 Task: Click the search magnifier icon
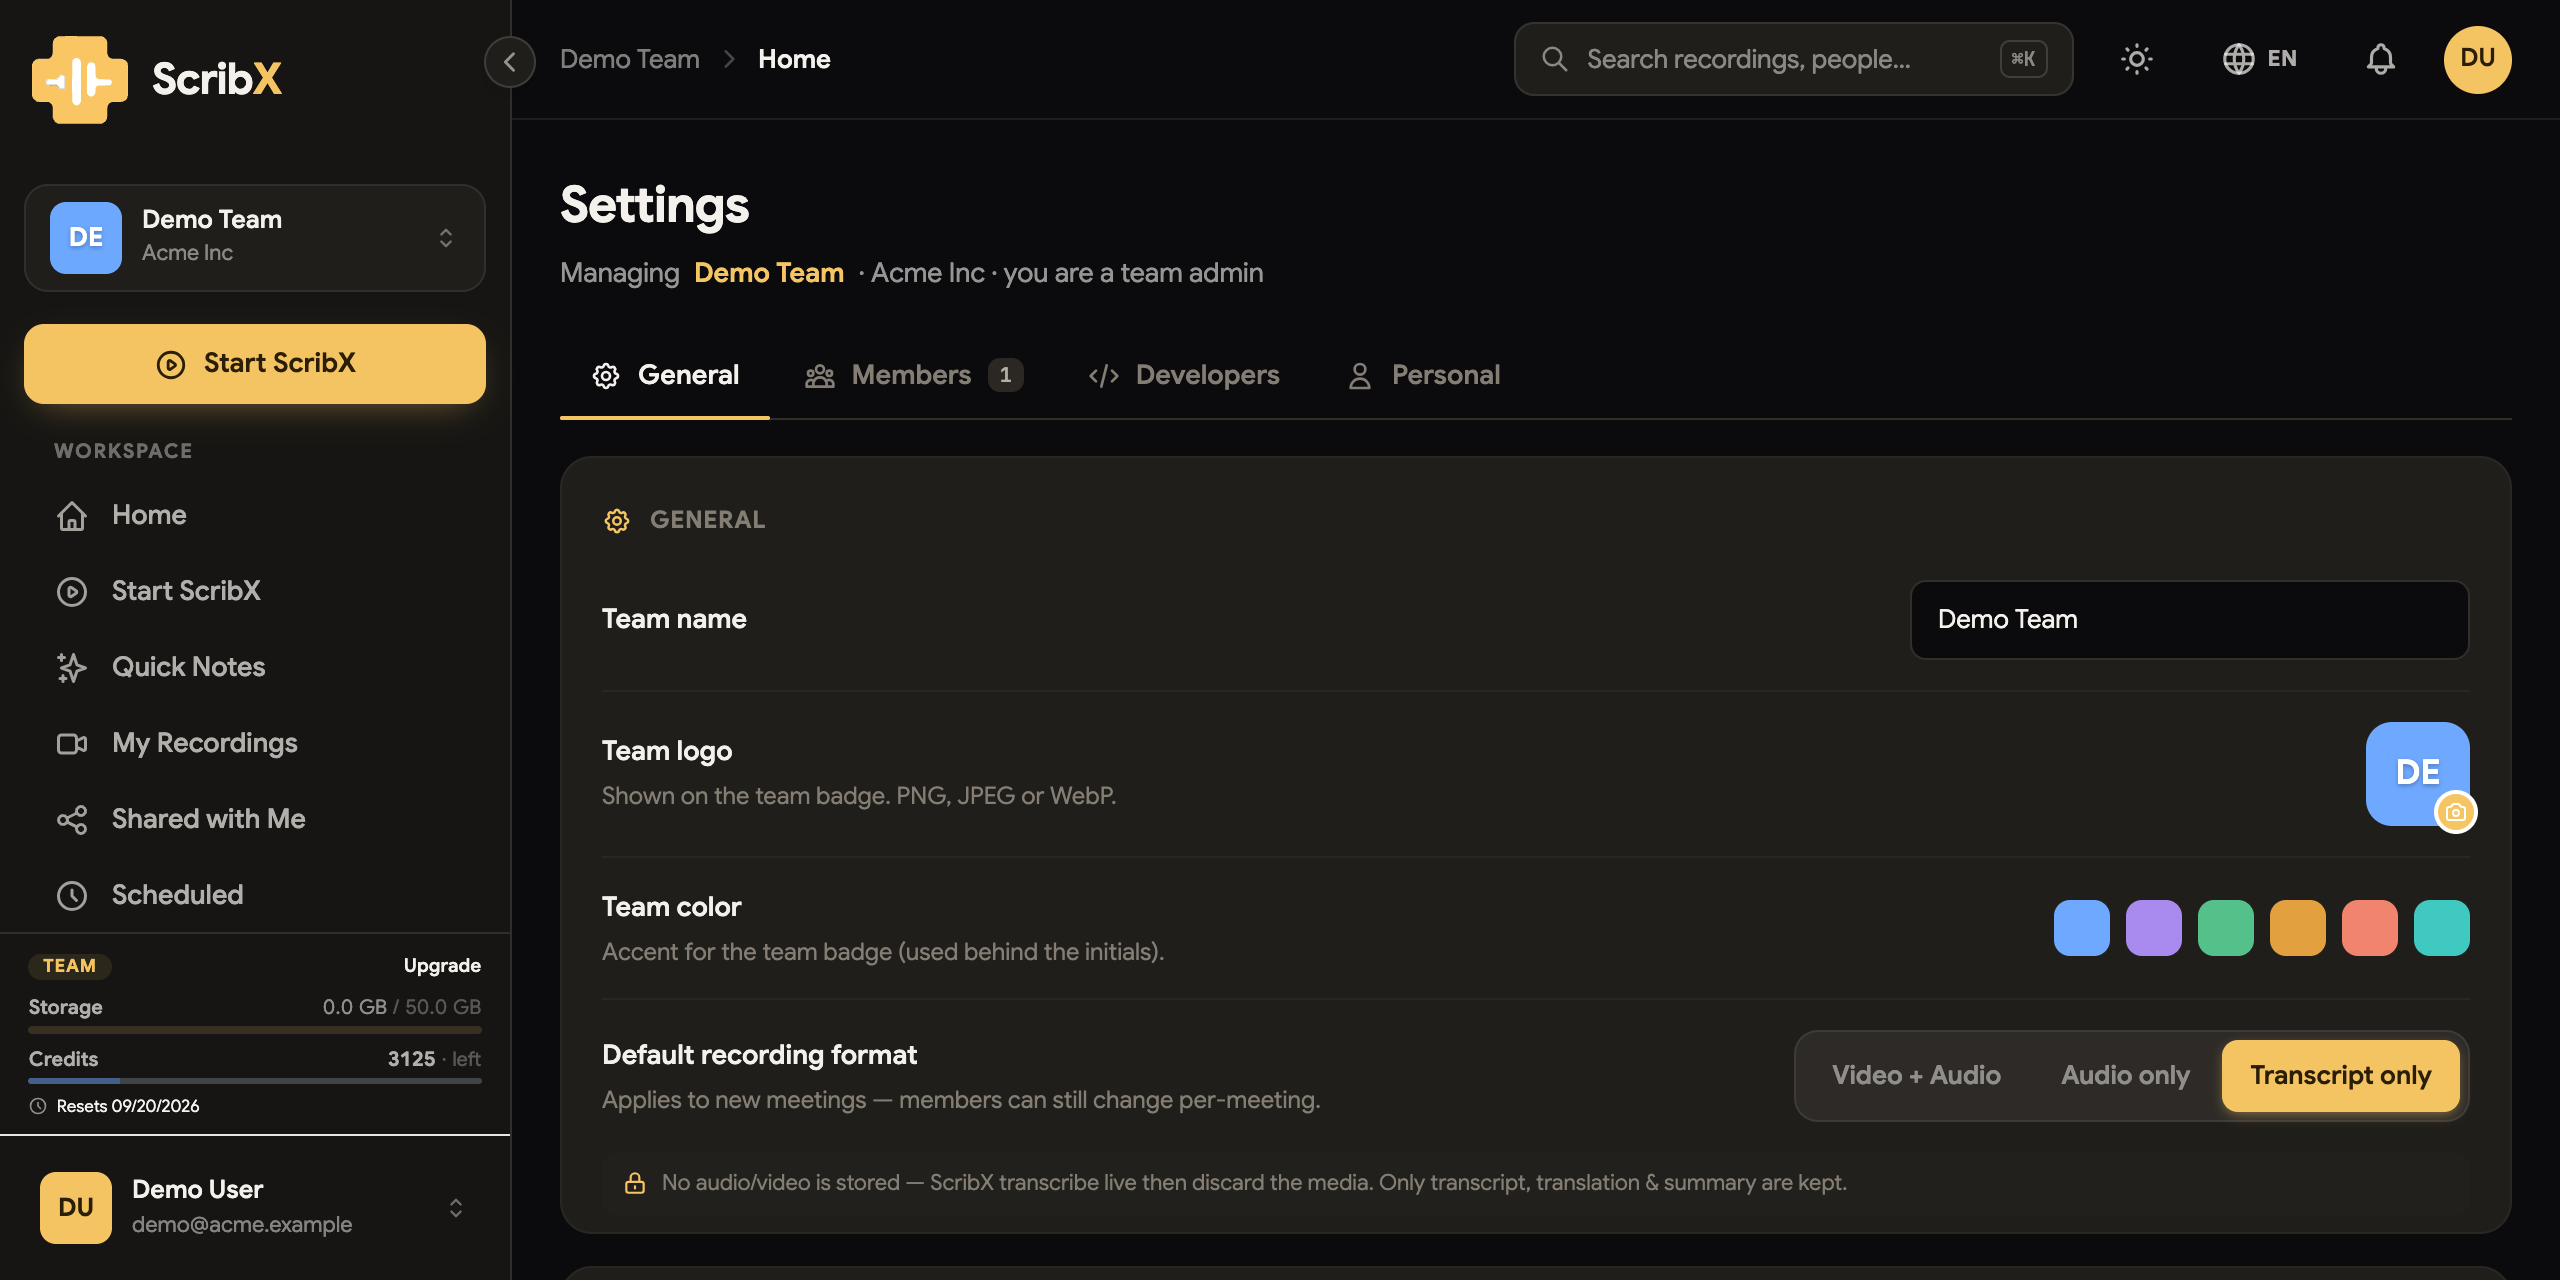1554,59
